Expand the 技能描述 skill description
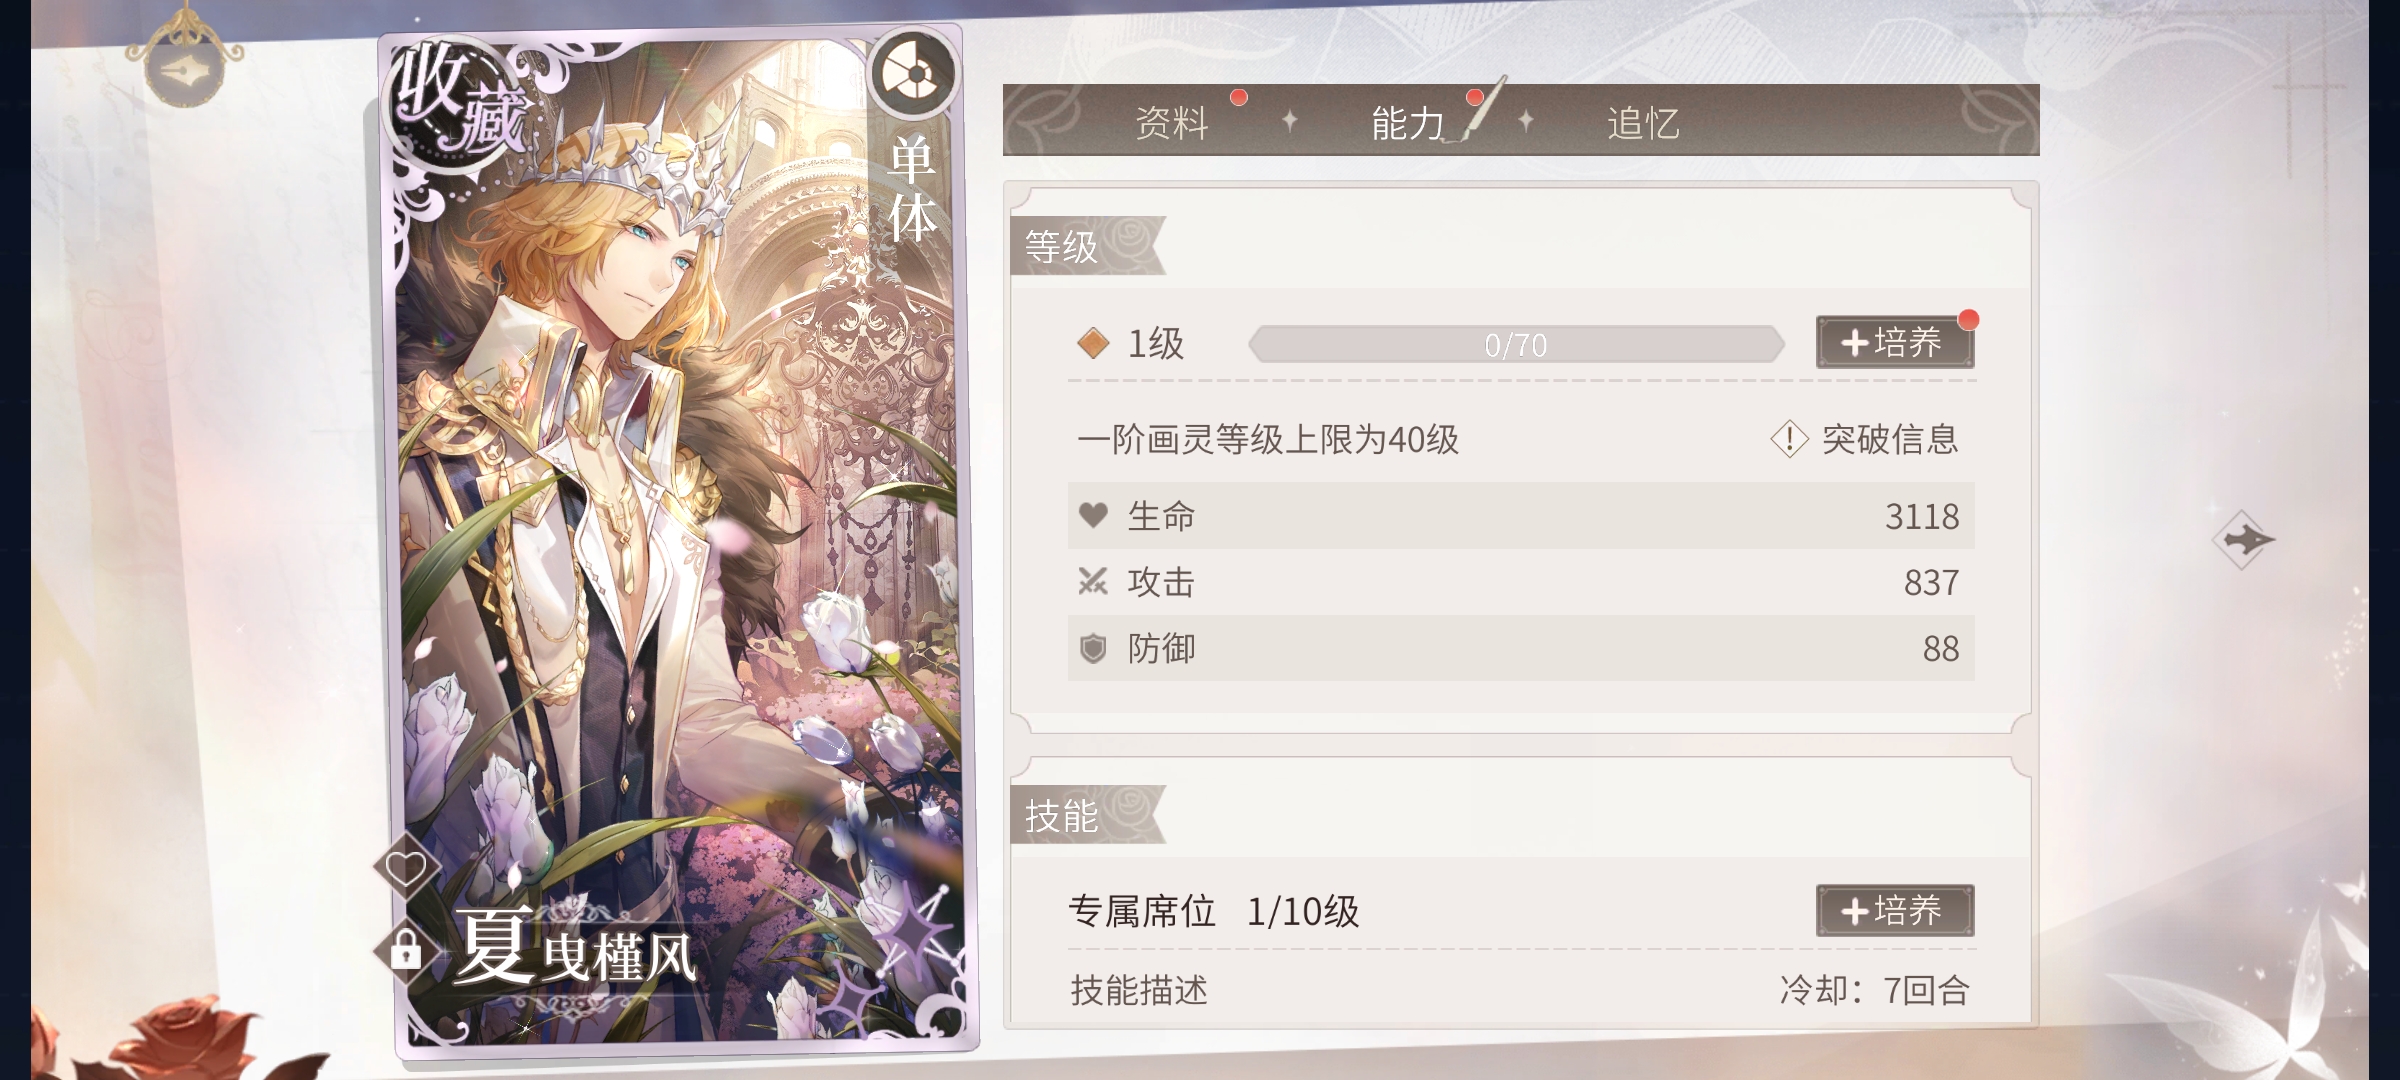 (1139, 990)
